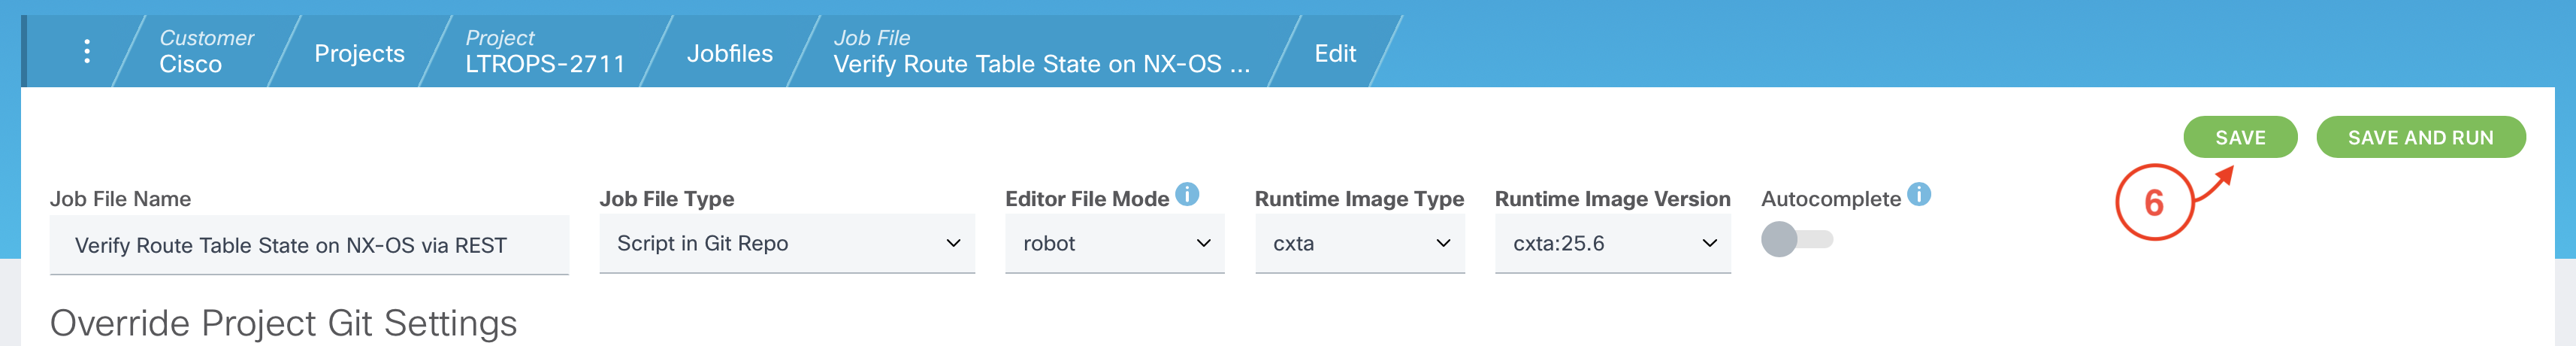Click the Editor File Mode info icon
Image resolution: width=2576 pixels, height=346 pixels.
pos(1187,194)
